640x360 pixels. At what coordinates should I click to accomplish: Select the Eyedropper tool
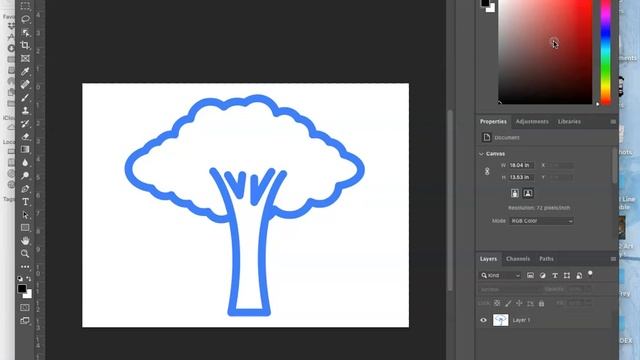pos(25,71)
